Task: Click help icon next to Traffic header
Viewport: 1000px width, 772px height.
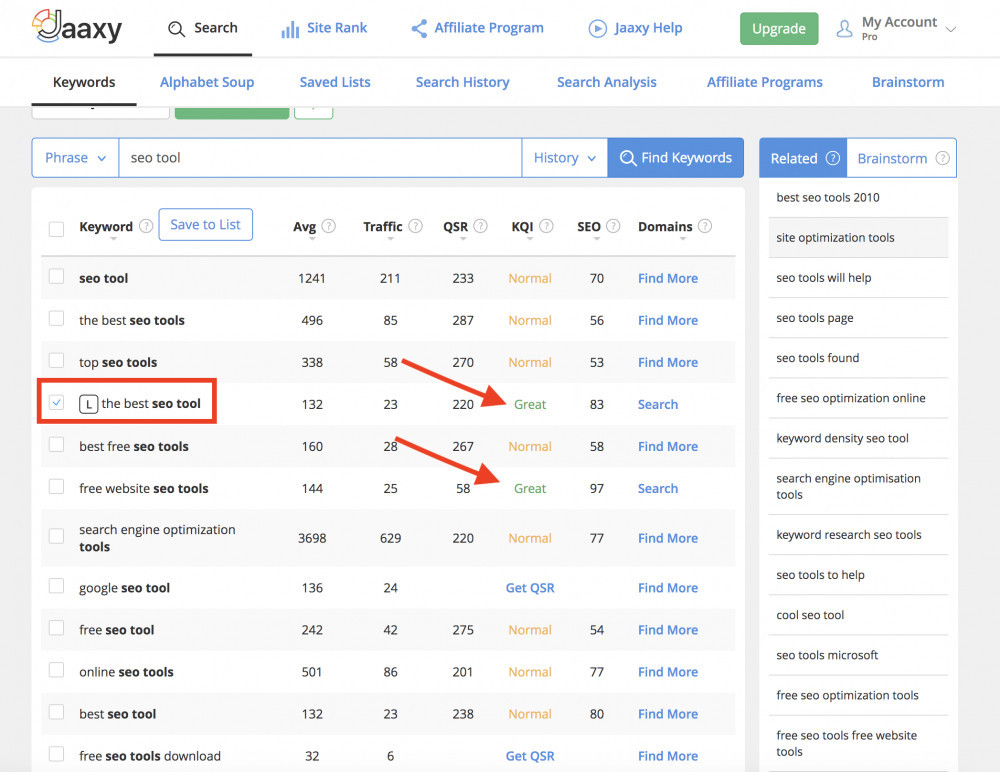Action: coord(415,226)
